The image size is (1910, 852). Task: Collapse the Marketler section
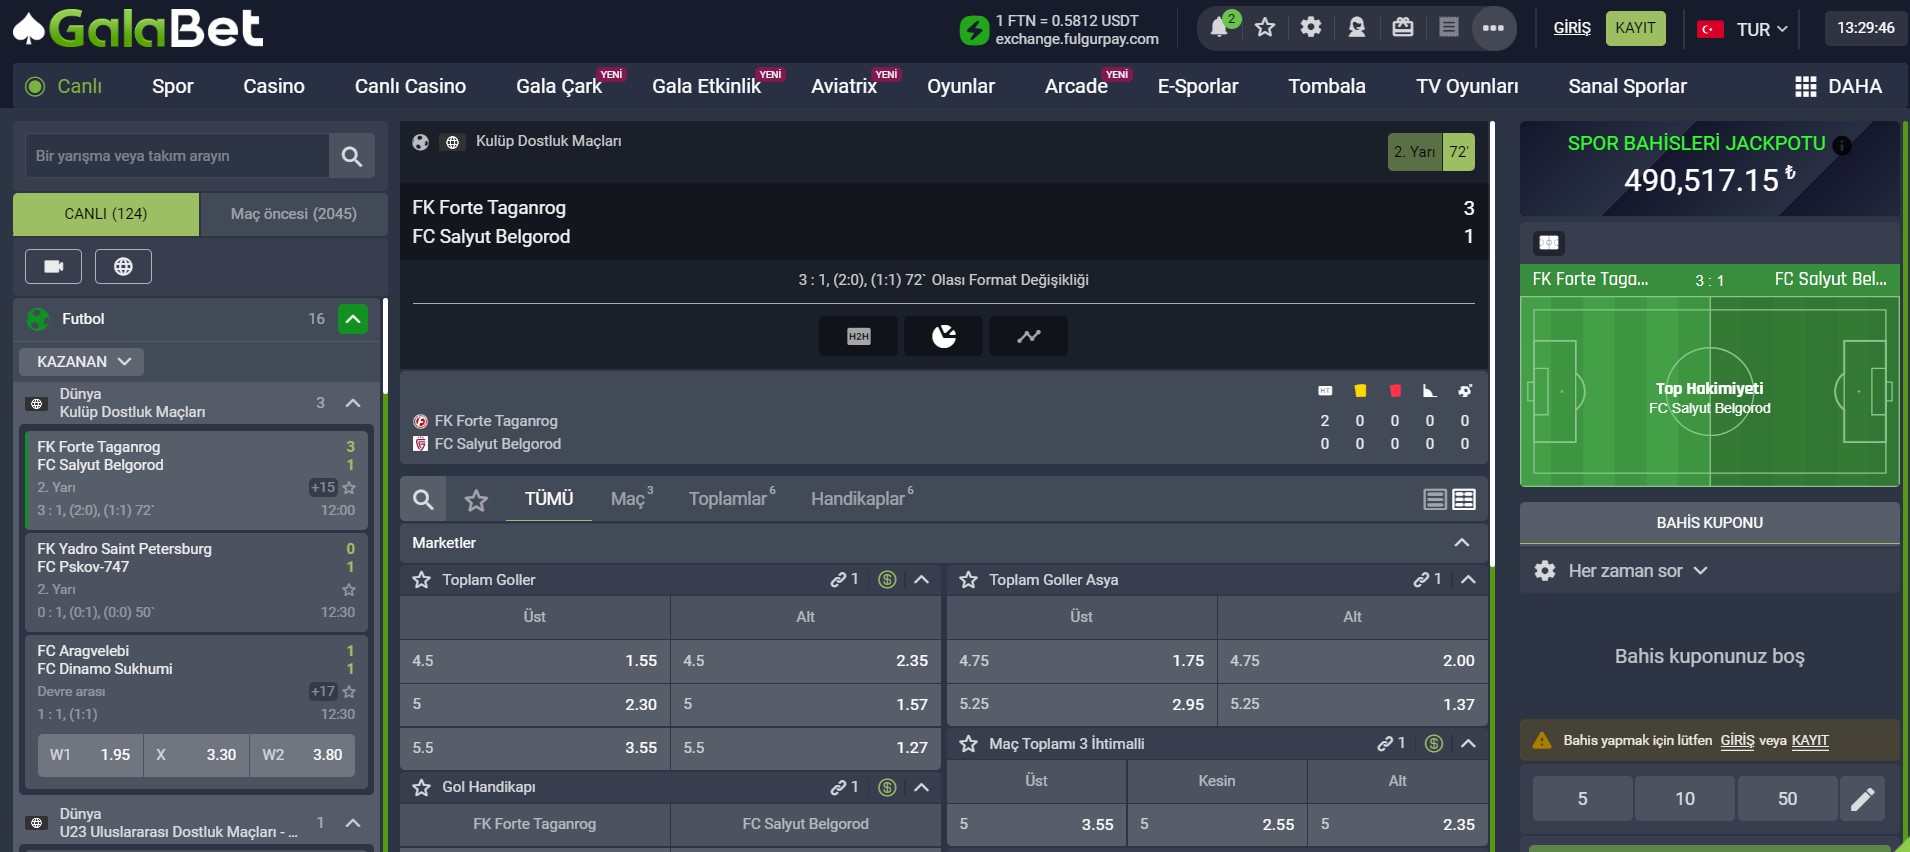click(1462, 542)
